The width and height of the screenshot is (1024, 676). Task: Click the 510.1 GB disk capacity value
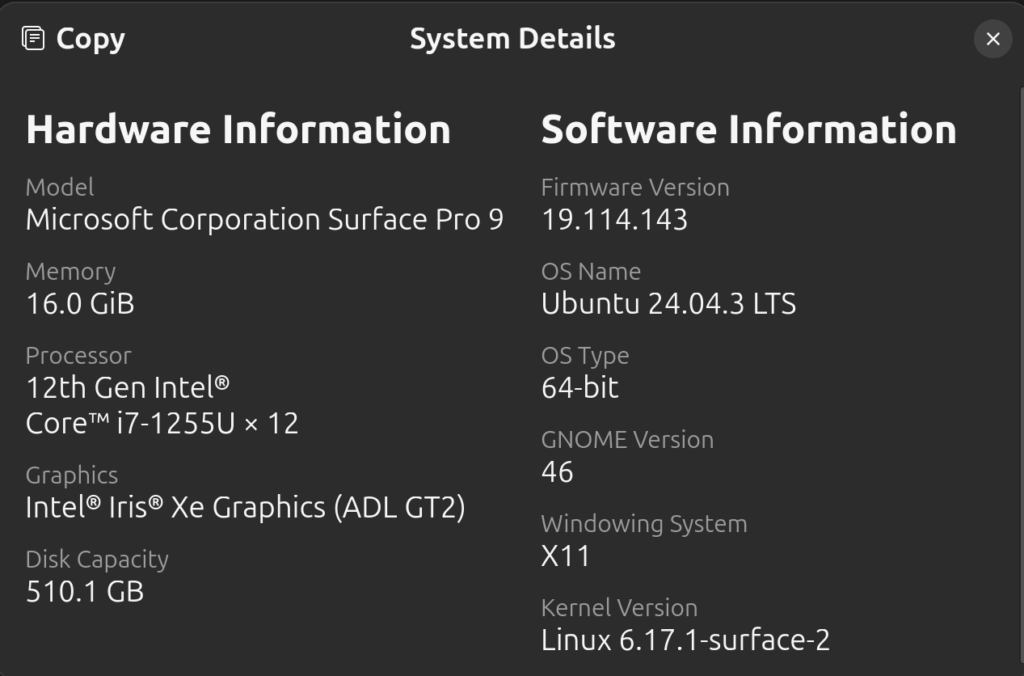[x=85, y=592]
